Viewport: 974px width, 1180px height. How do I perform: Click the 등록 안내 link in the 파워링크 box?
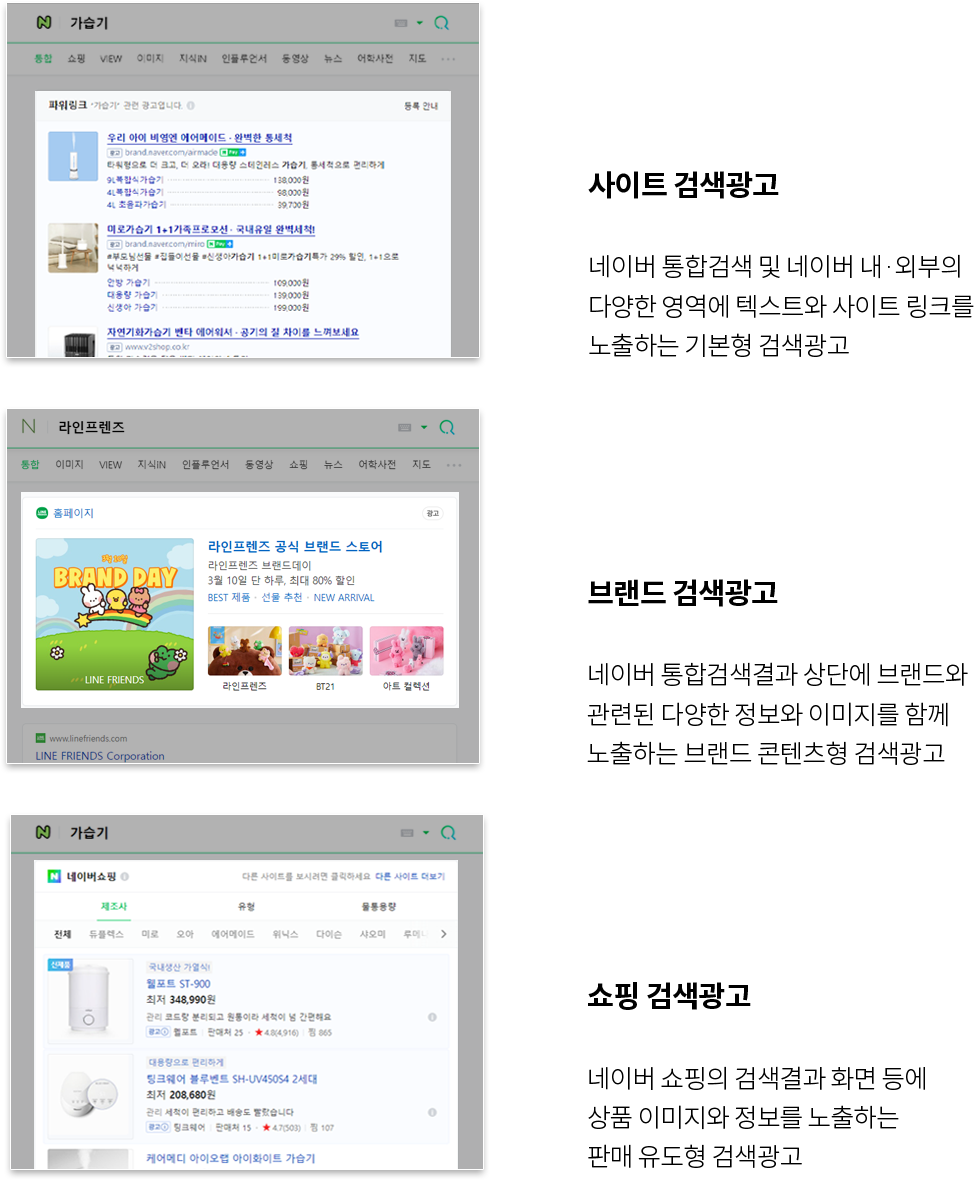pos(421,106)
